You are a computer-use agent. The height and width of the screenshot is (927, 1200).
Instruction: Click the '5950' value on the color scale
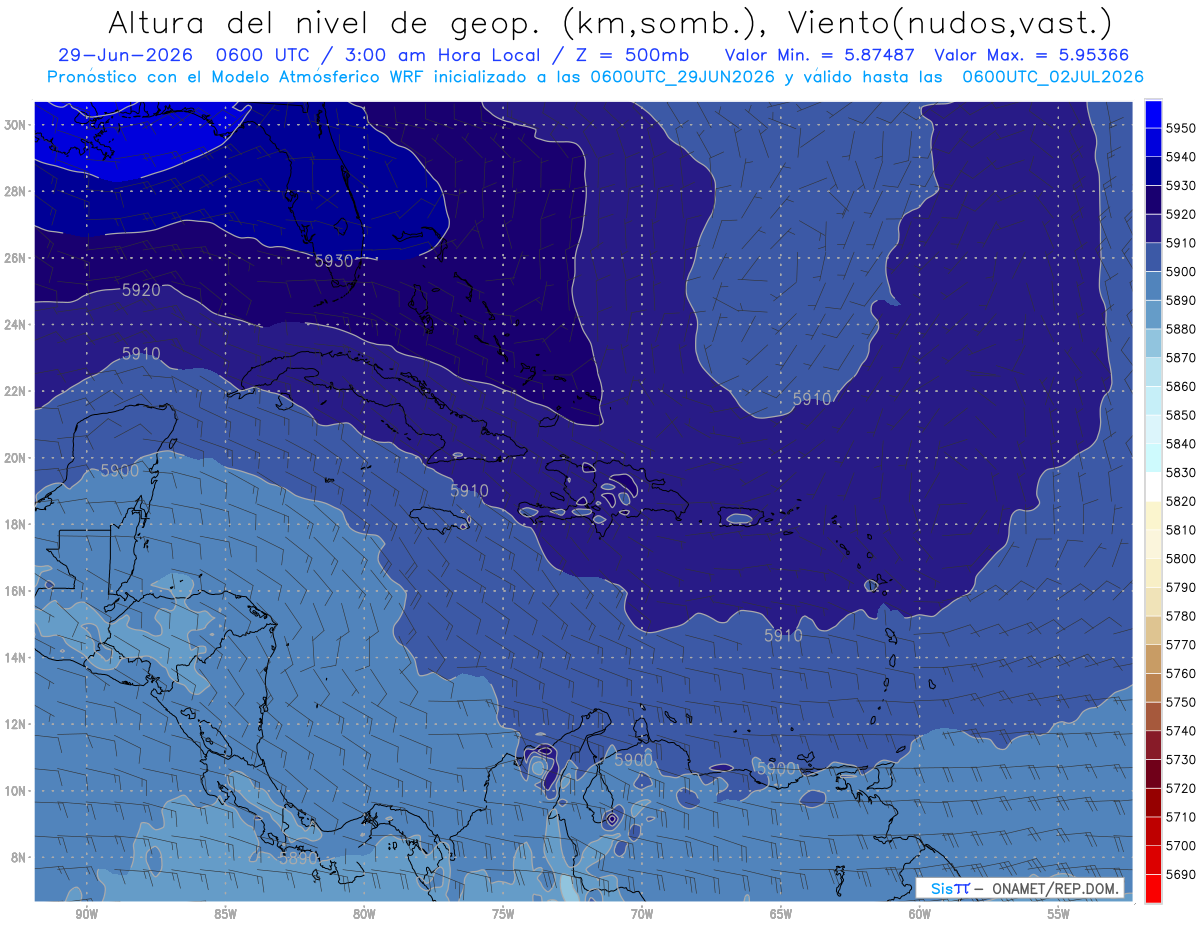coord(1181,127)
